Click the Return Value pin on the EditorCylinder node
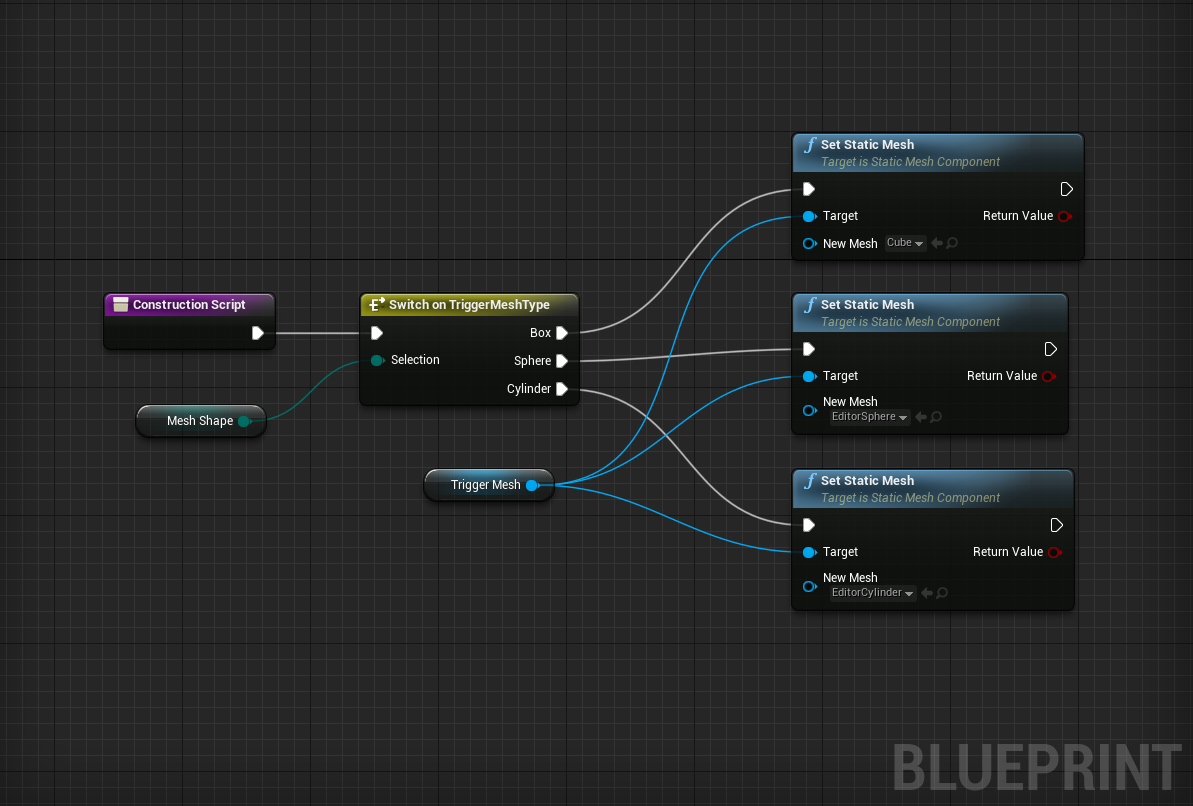 pos(1055,552)
